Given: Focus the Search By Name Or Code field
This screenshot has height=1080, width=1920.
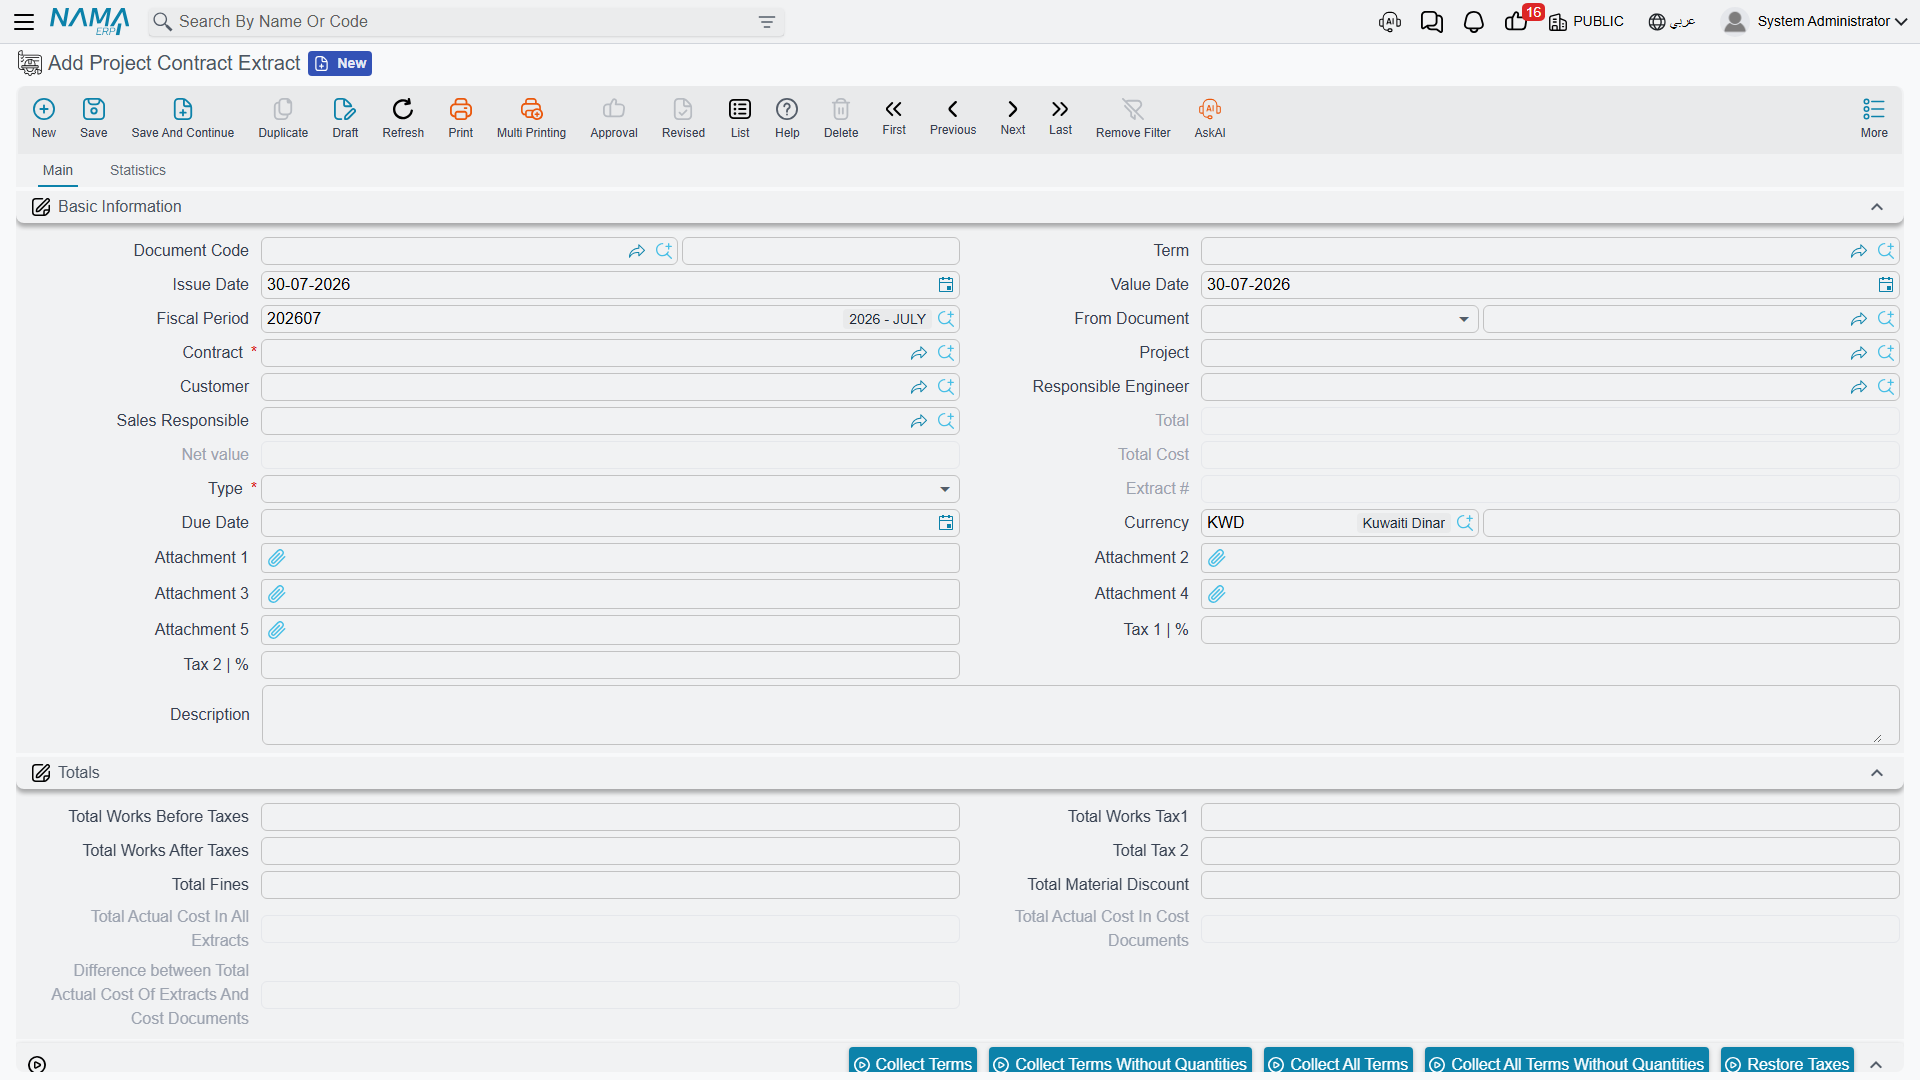Looking at the screenshot, I should [465, 22].
